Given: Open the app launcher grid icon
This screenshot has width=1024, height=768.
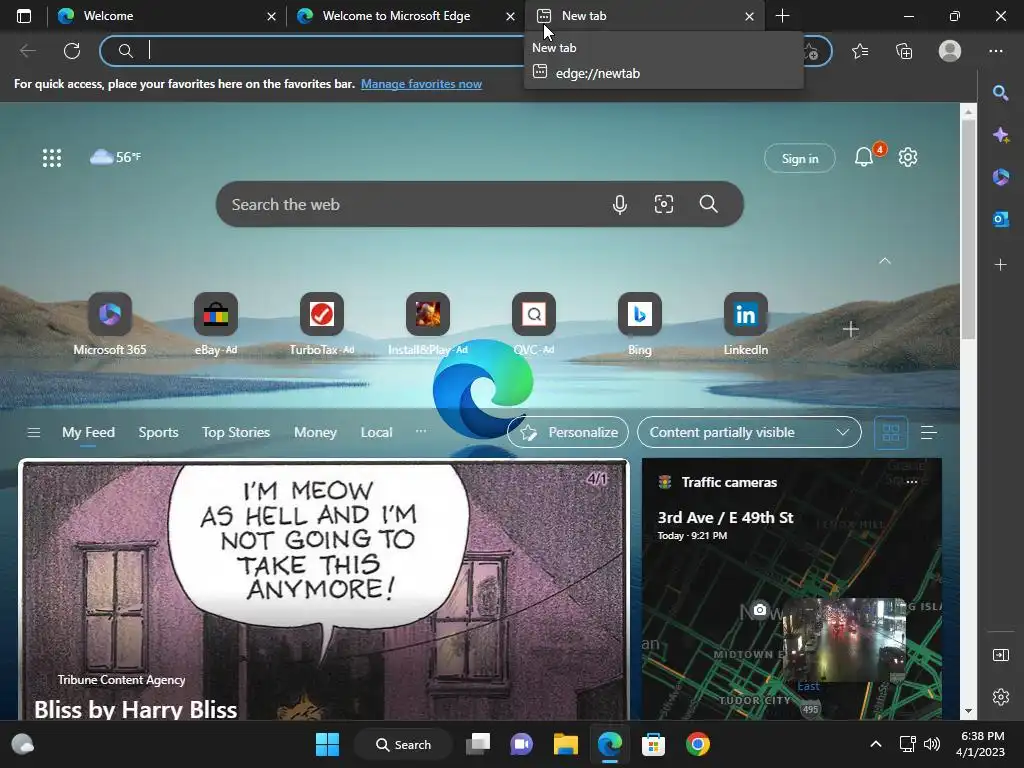Looking at the screenshot, I should tap(52, 157).
